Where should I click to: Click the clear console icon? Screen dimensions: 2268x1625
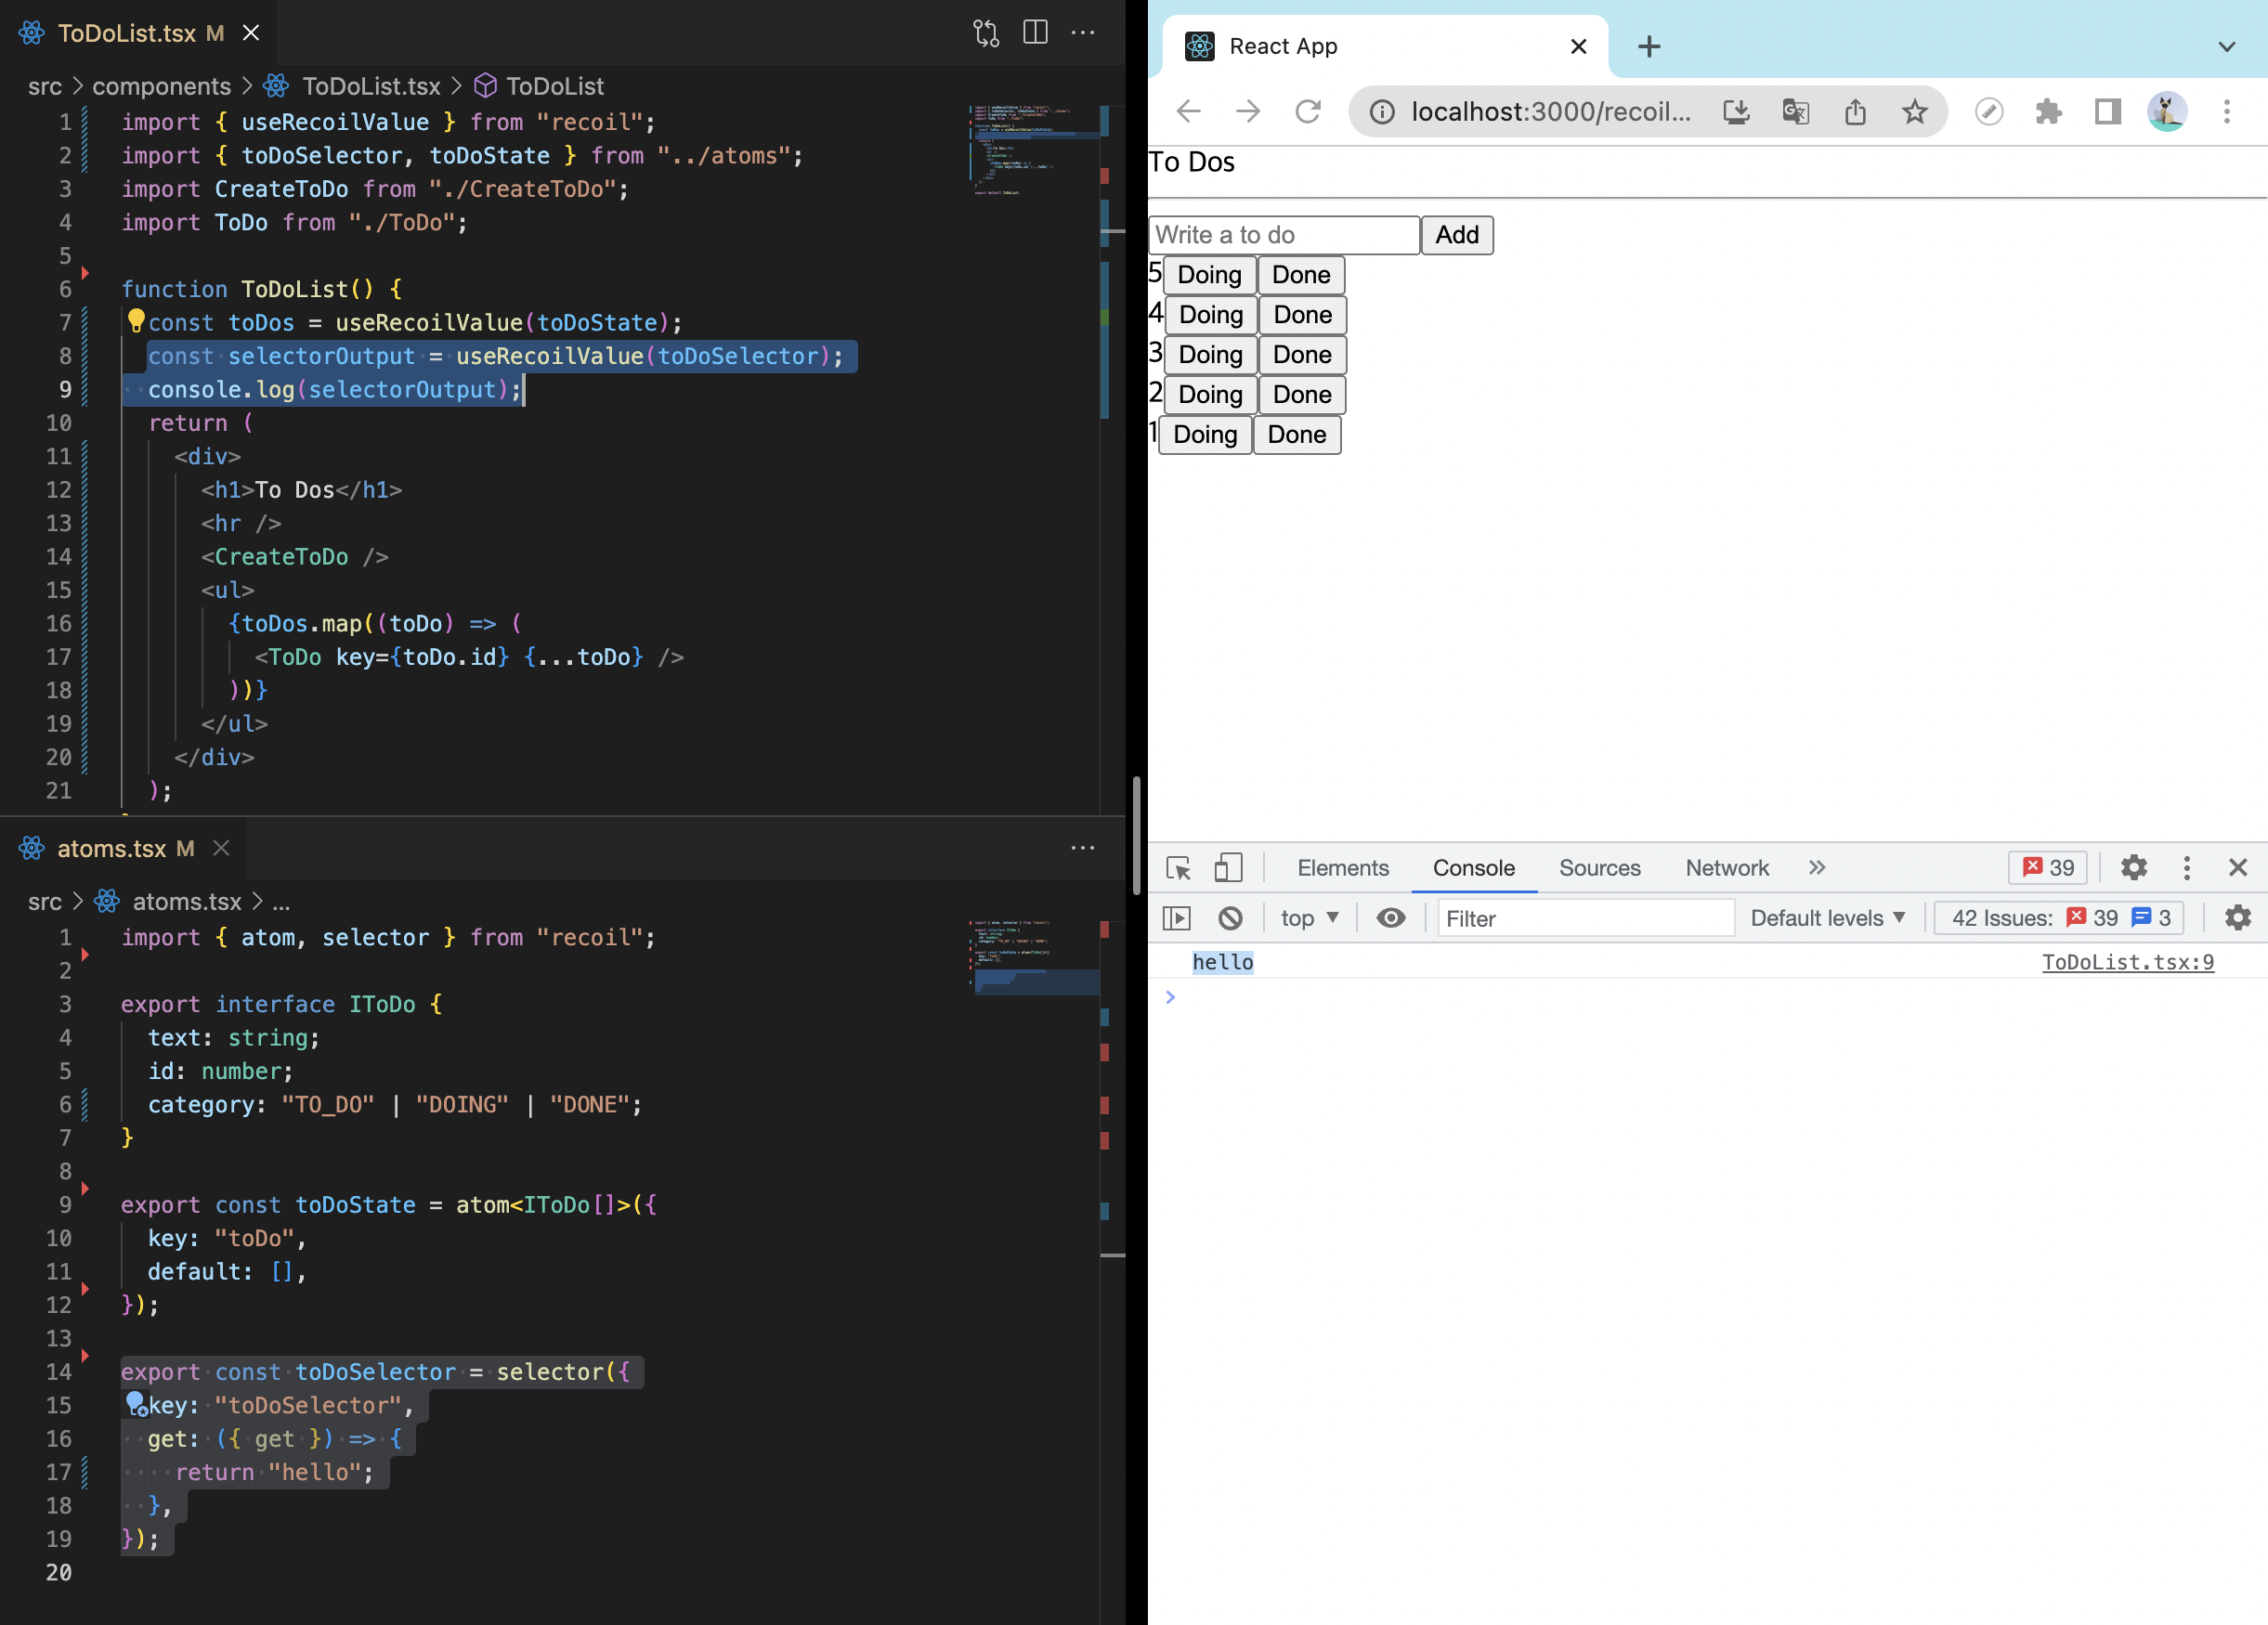[x=1230, y=917]
